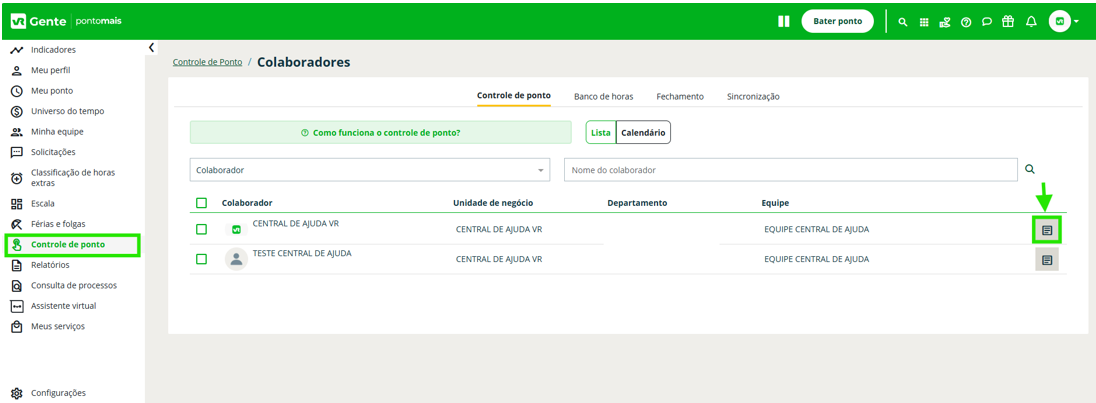The width and height of the screenshot is (1096, 403).
Task: Open the gift icon in top bar
Action: [x=1008, y=21]
